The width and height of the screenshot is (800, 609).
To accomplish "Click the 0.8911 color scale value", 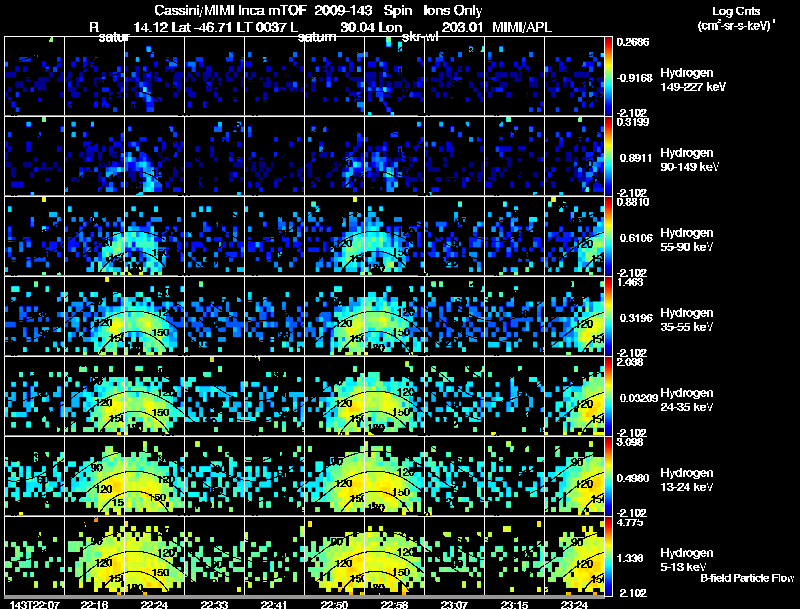I will (x=636, y=158).
